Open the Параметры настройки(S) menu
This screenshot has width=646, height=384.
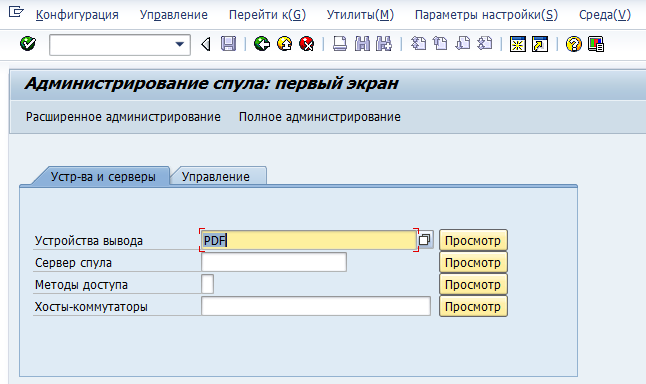pos(486,15)
